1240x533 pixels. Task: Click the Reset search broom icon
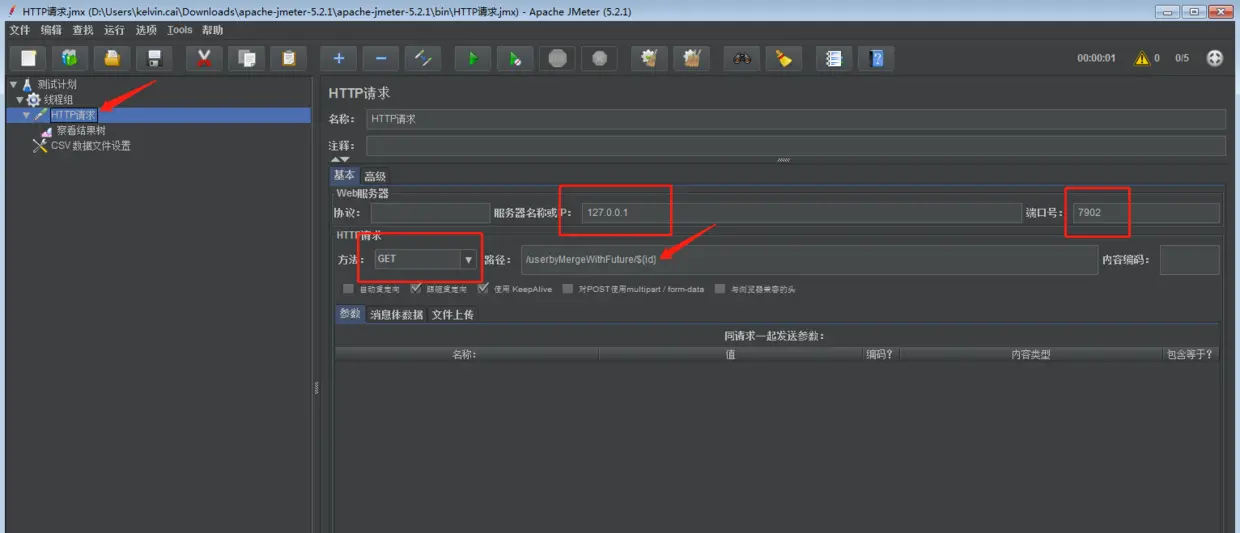784,58
